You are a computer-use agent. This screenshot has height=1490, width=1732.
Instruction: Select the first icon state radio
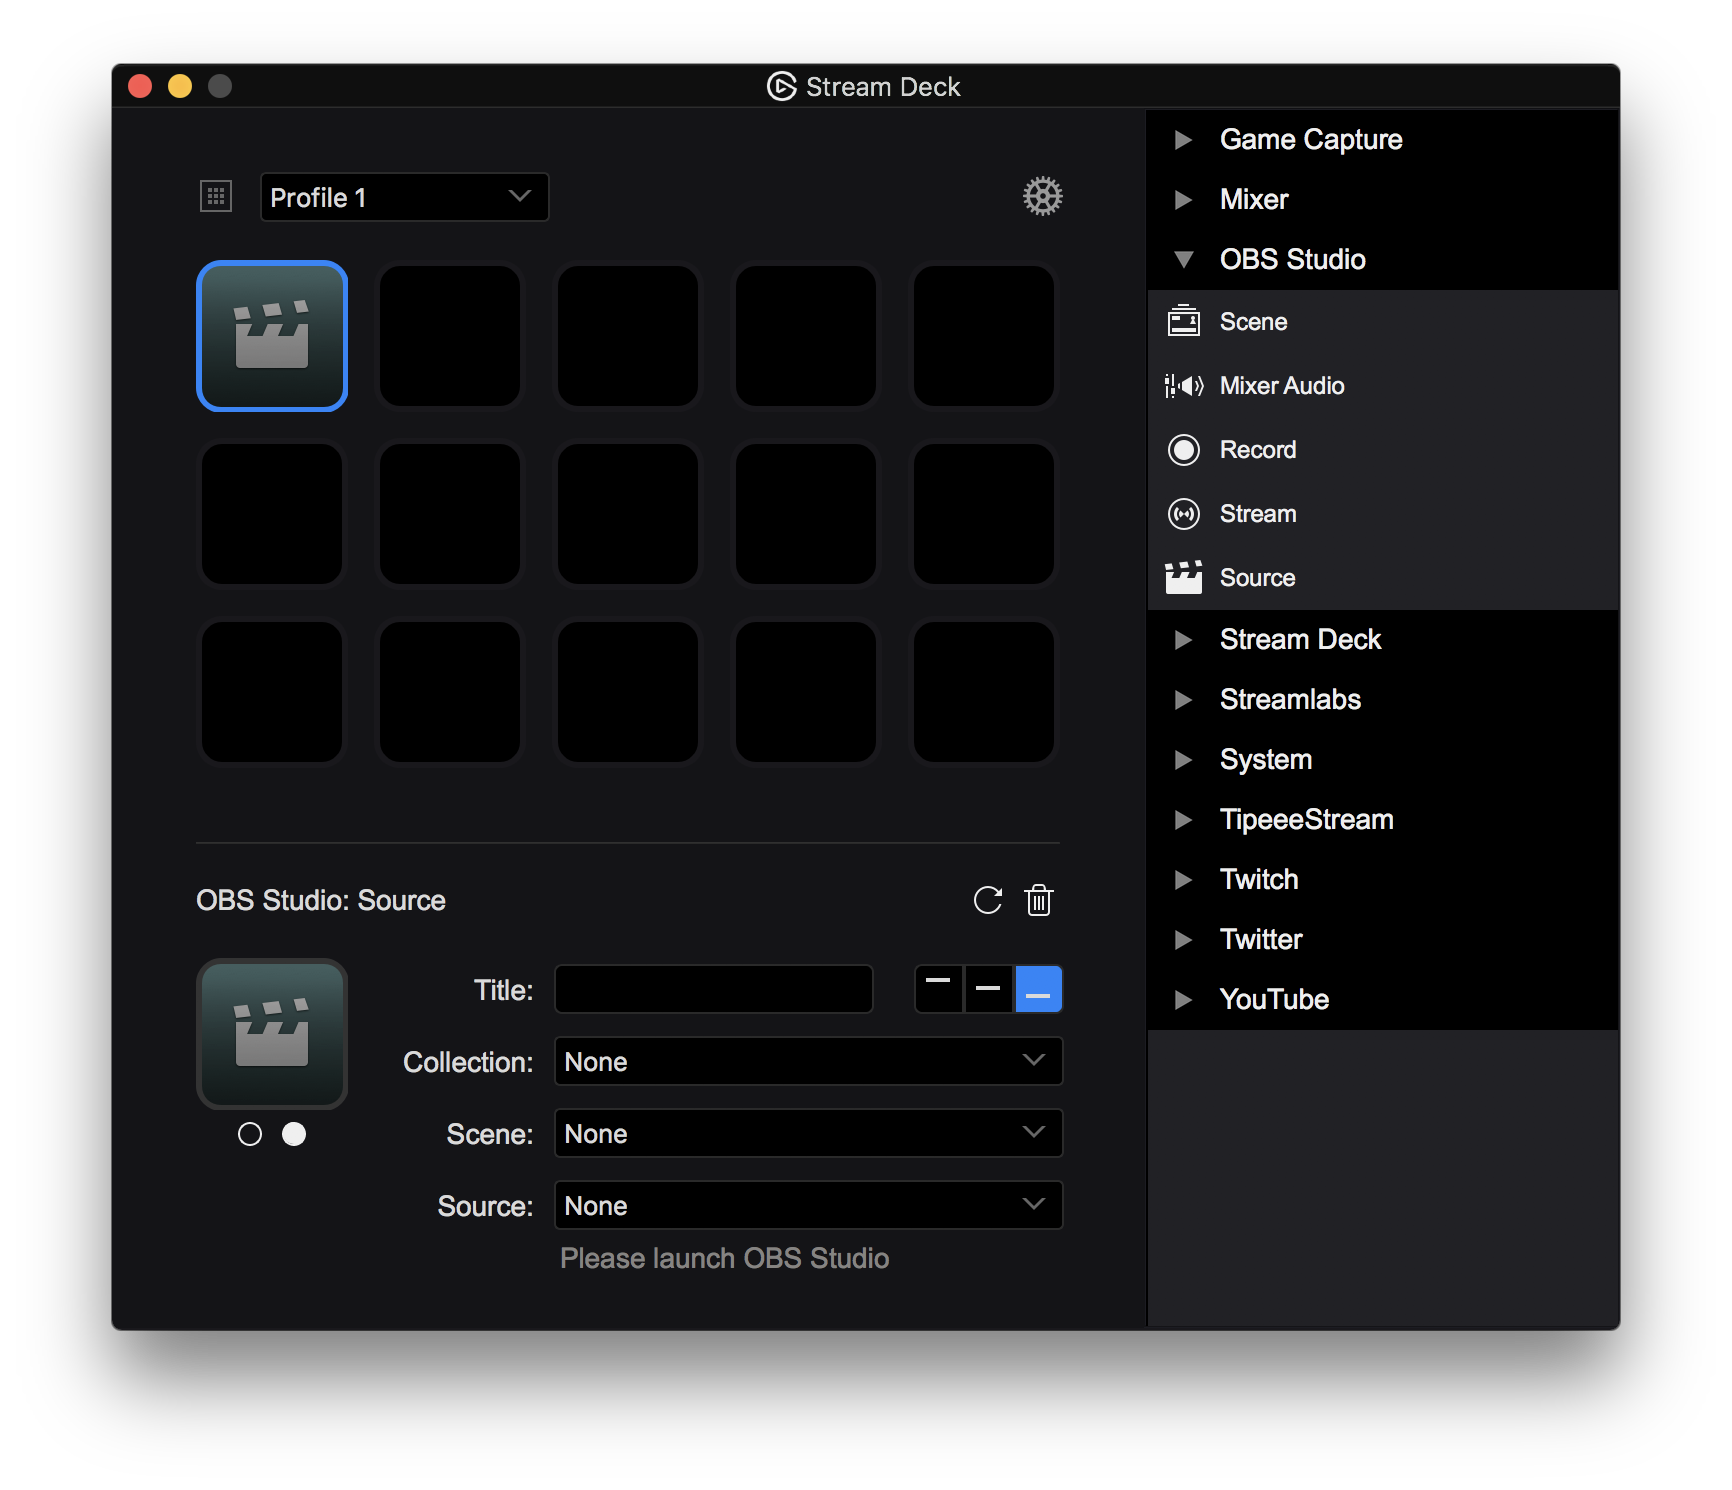pyautogui.click(x=250, y=1134)
